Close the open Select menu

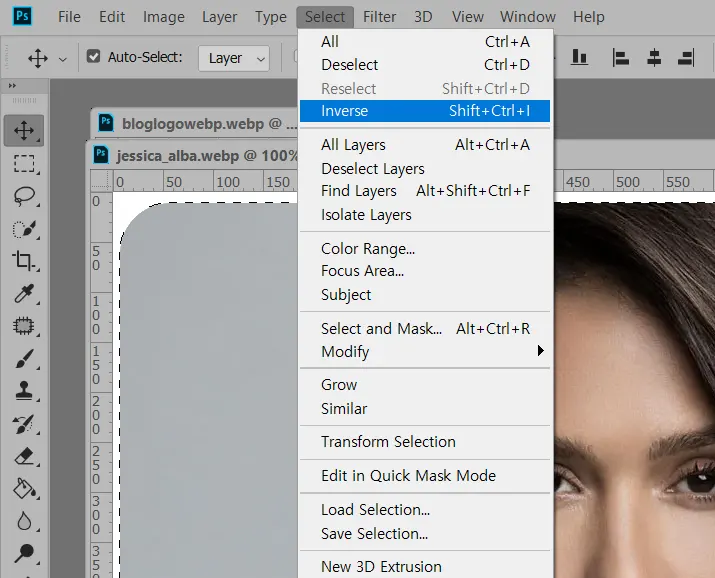pyautogui.click(x=325, y=17)
